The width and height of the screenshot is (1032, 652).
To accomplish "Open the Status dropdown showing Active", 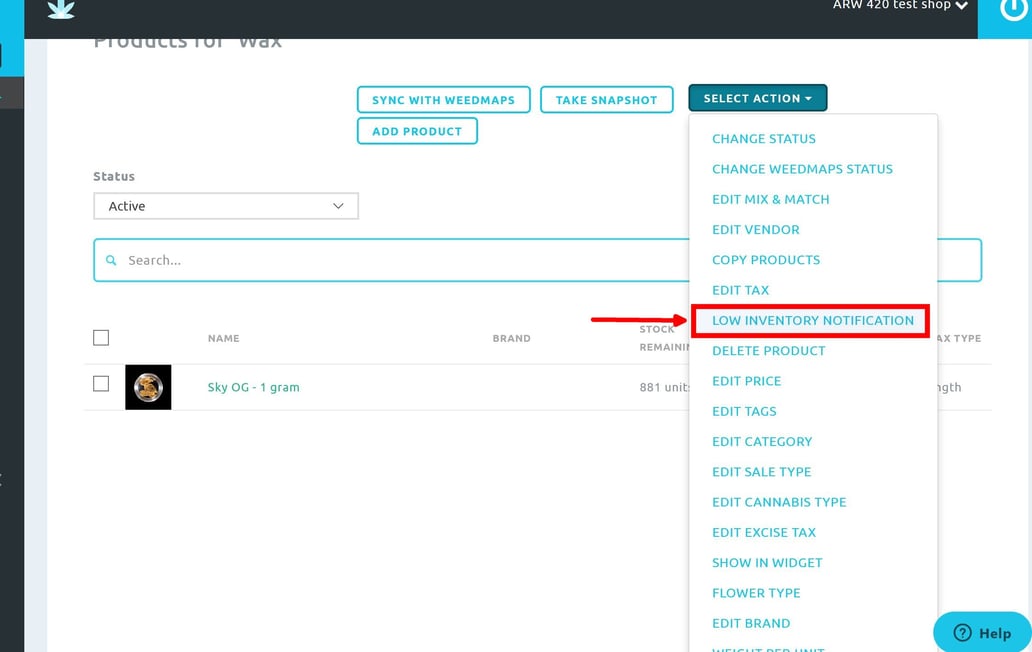I will 226,206.
